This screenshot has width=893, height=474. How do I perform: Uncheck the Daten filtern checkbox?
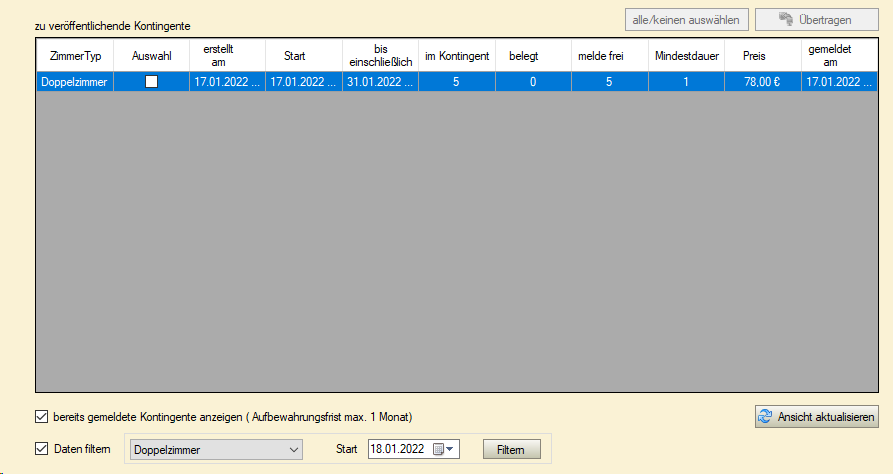(x=42, y=449)
